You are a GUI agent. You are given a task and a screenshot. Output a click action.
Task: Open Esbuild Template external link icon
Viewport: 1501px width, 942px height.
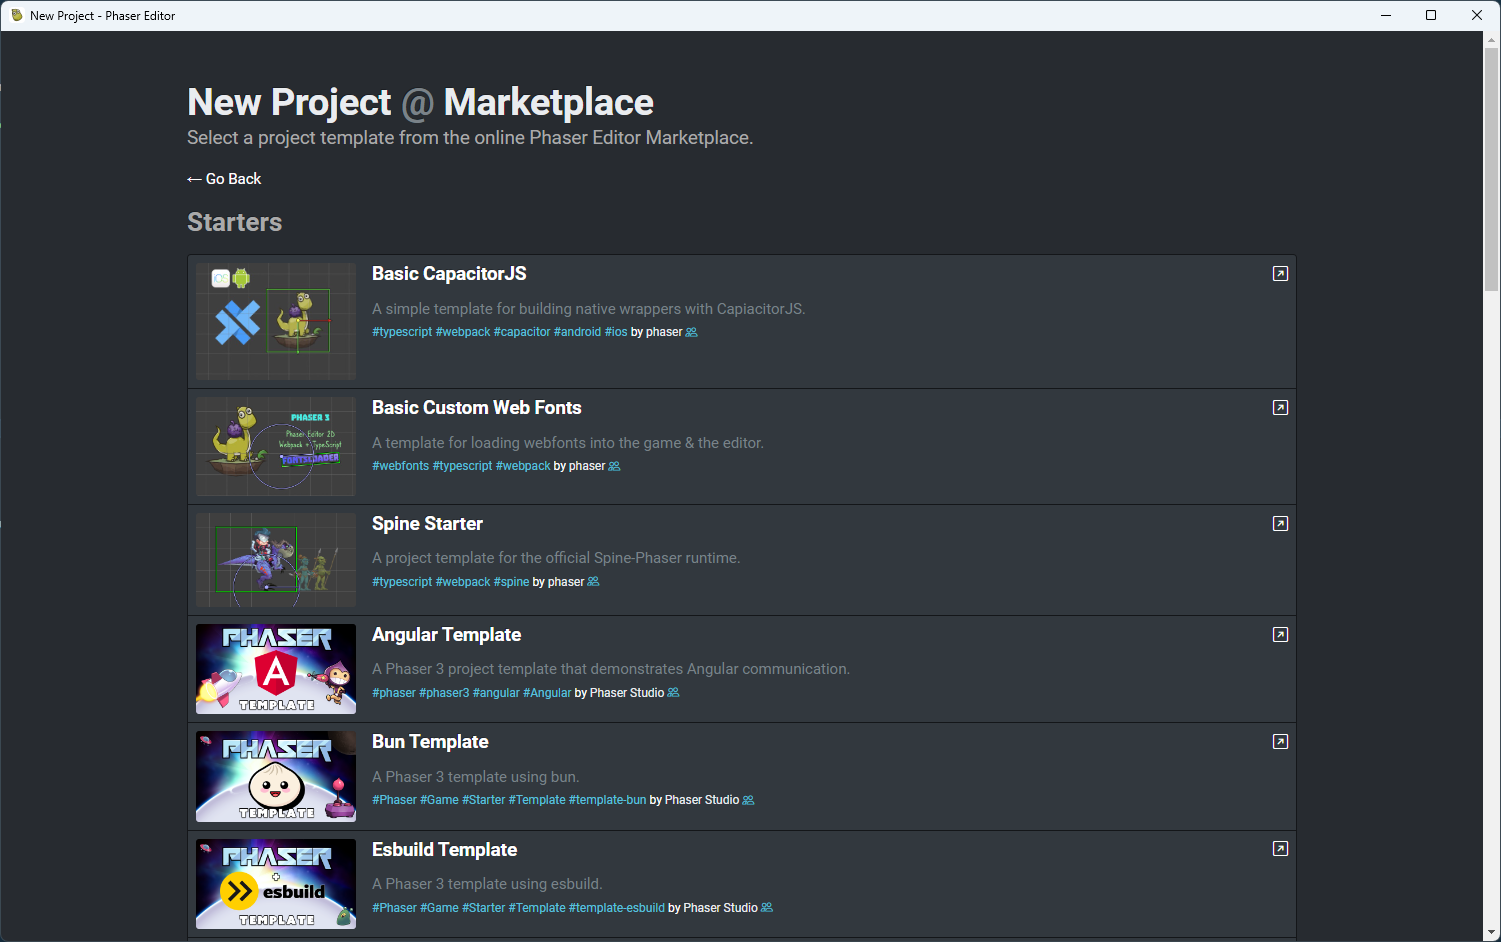tap(1280, 849)
